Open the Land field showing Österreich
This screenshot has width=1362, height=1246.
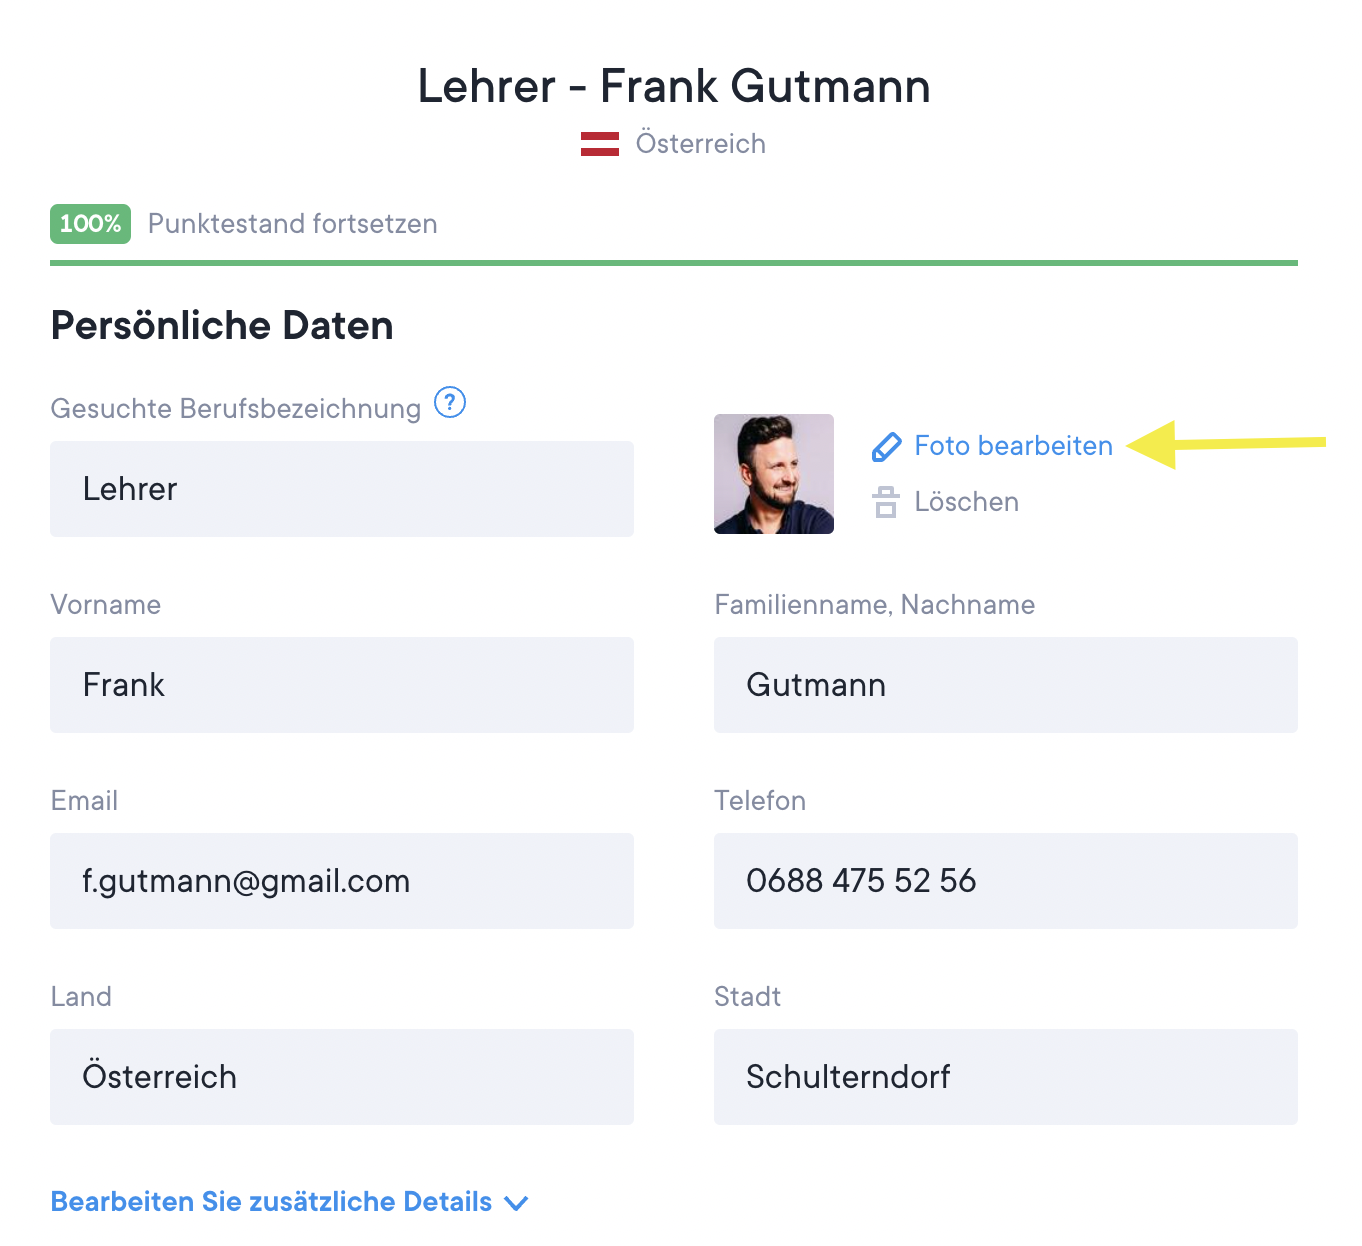pyautogui.click(x=342, y=1077)
